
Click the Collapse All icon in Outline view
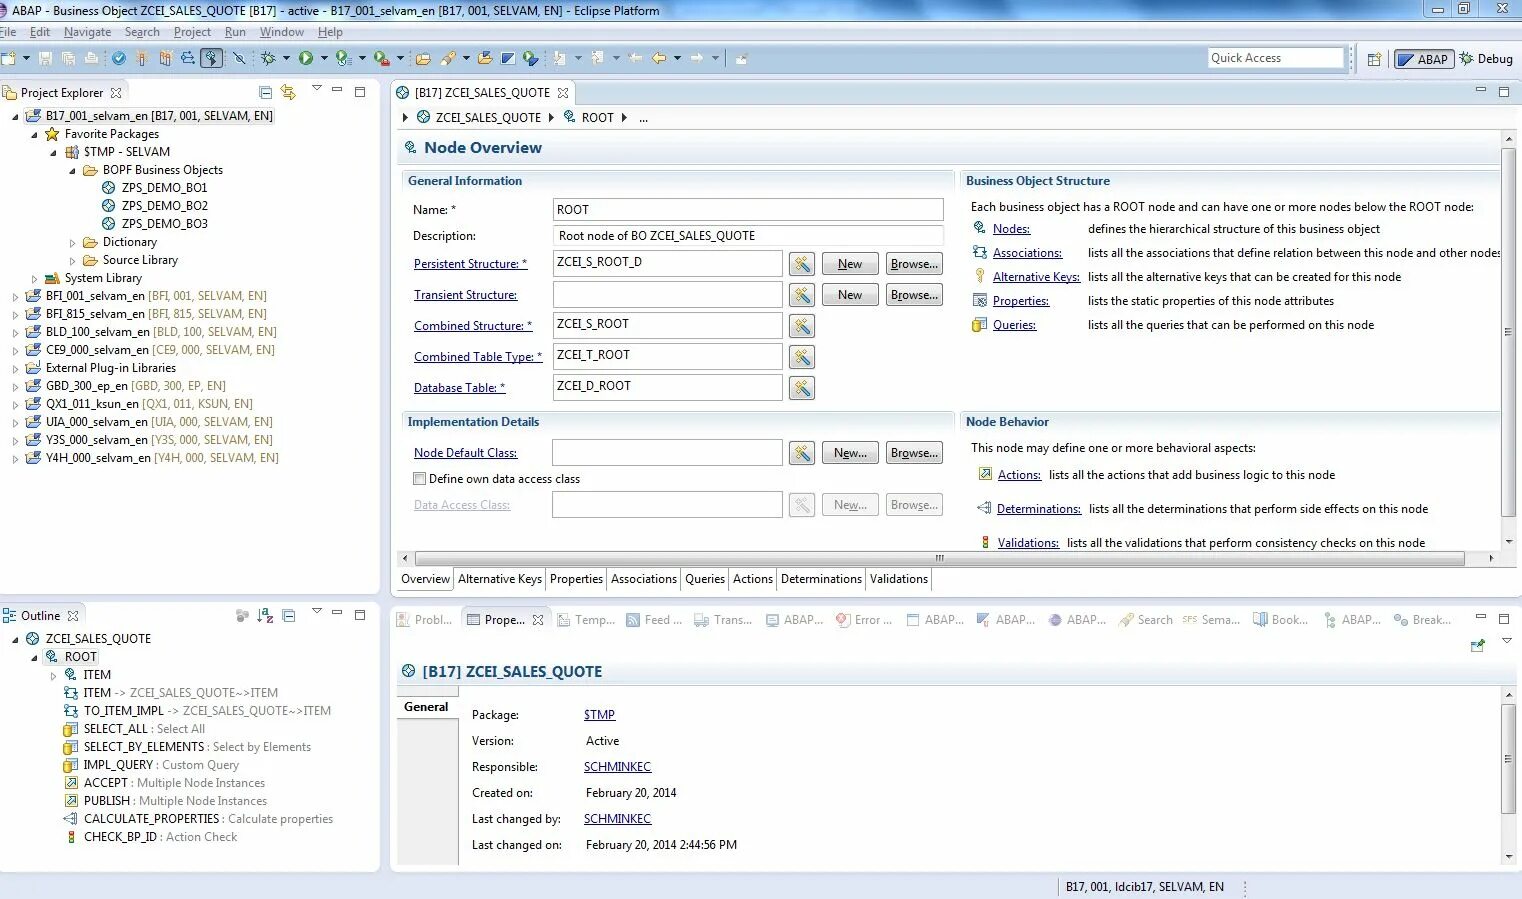point(289,616)
